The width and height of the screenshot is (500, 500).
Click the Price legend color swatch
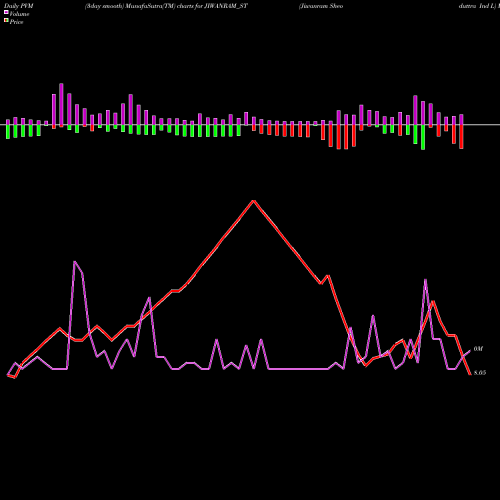coord(6,21)
